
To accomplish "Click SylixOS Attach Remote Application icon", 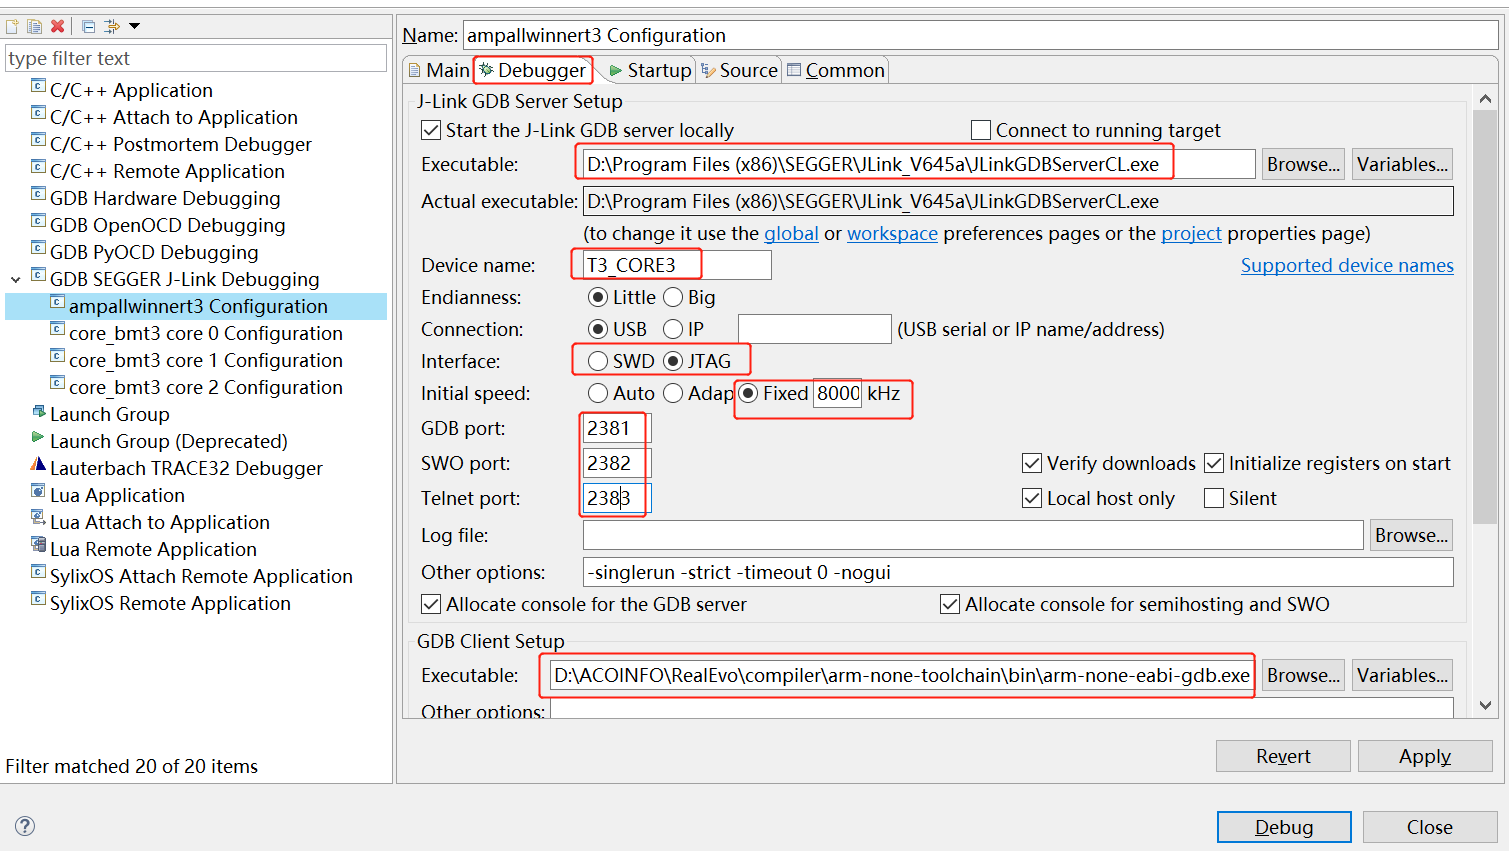I will coord(38,573).
